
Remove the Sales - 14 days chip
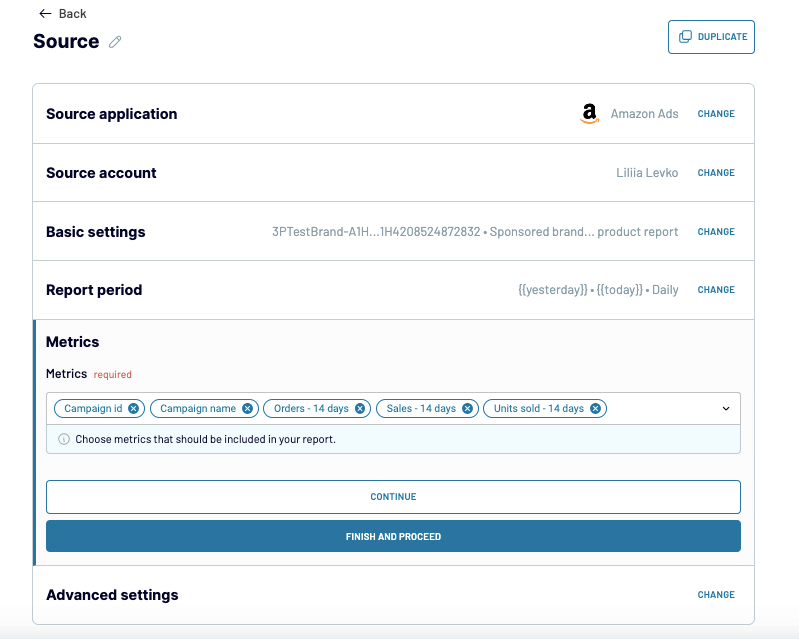click(x=467, y=409)
